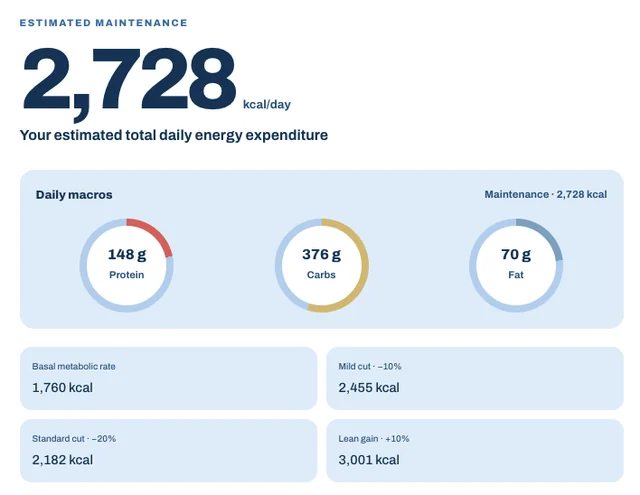Click the 'Carbs' label under 376 g
The image size is (640, 495).
(x=321, y=275)
